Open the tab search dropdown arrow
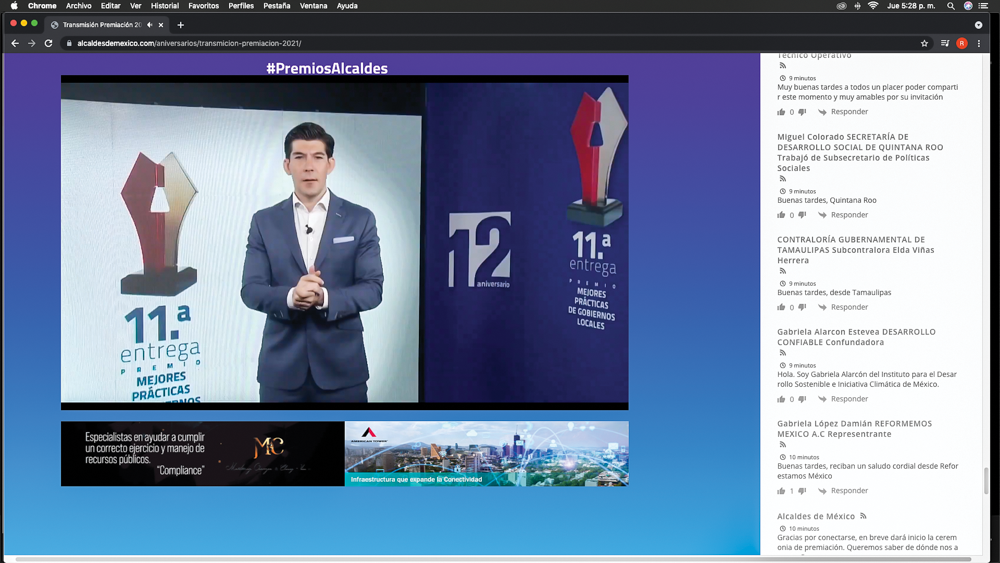This screenshot has width=1000, height=563. click(x=978, y=25)
